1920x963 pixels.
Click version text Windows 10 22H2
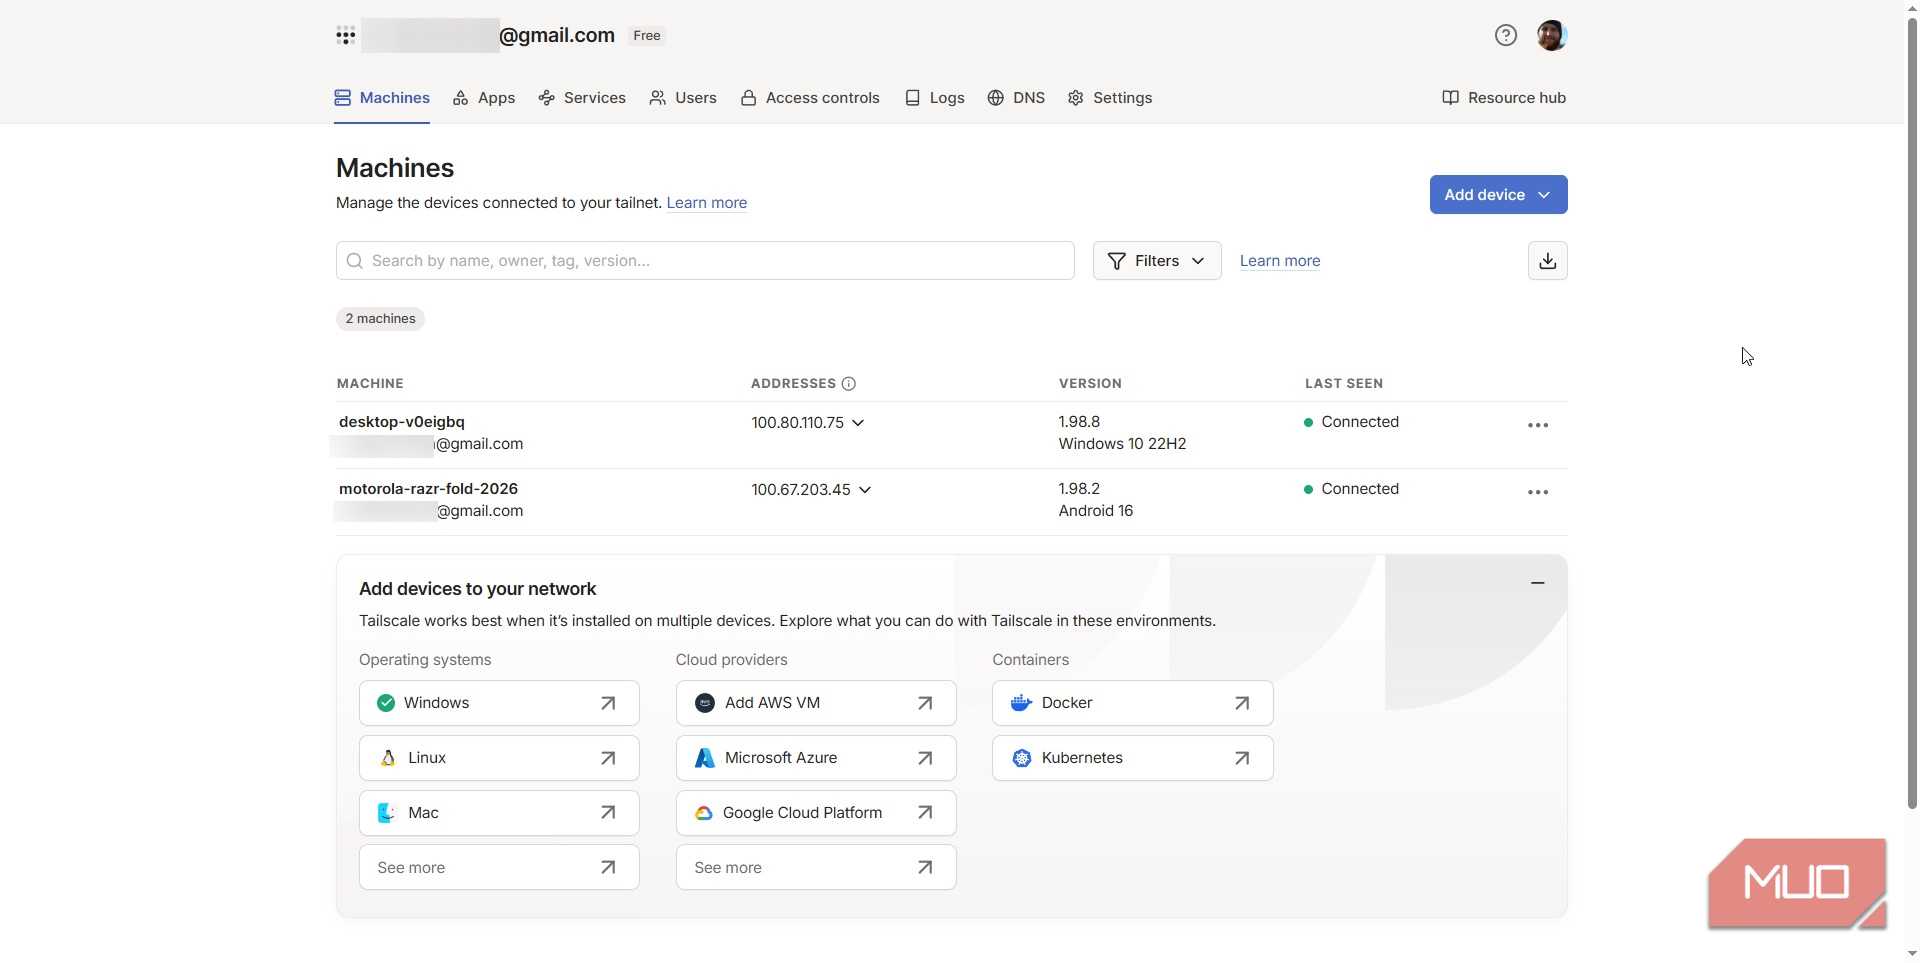click(x=1122, y=444)
